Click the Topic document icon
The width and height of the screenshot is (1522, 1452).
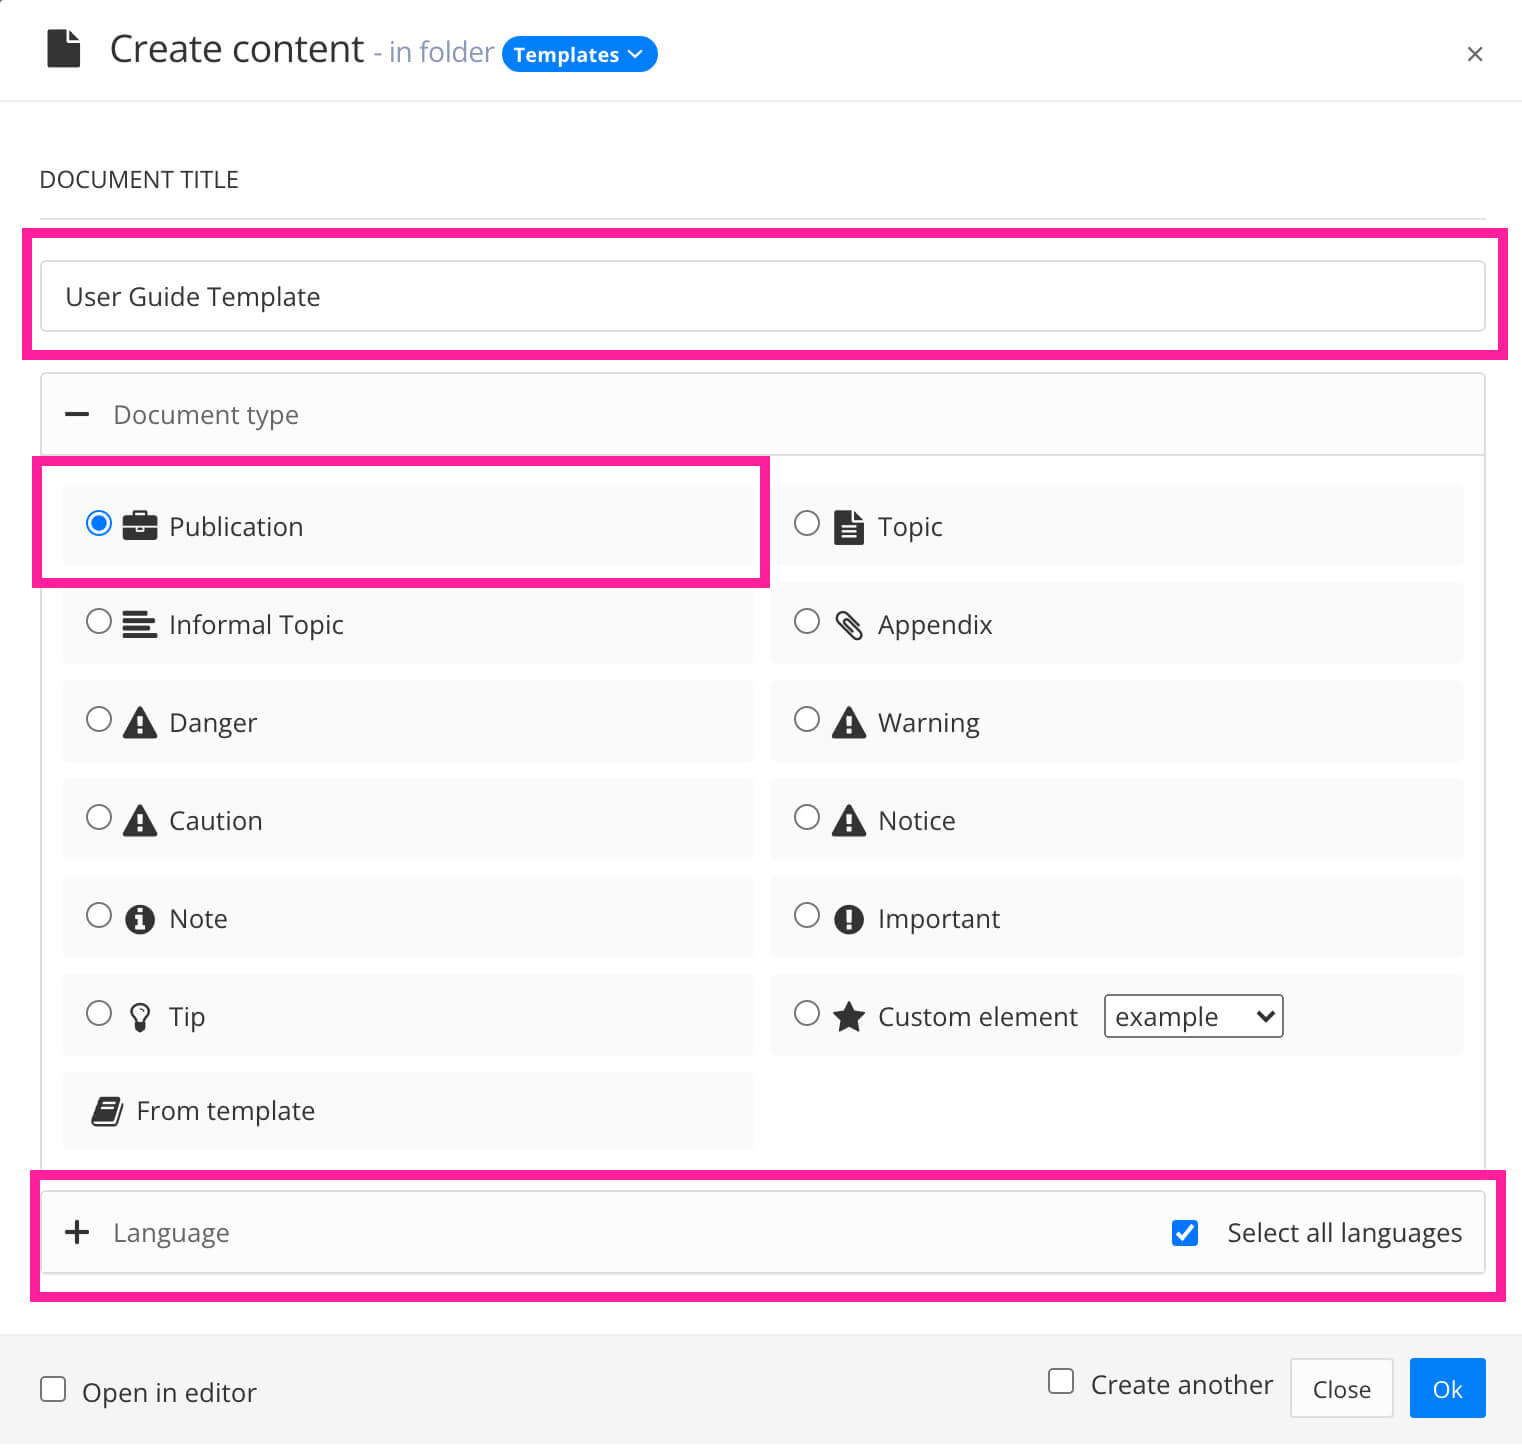pyautogui.click(x=848, y=525)
